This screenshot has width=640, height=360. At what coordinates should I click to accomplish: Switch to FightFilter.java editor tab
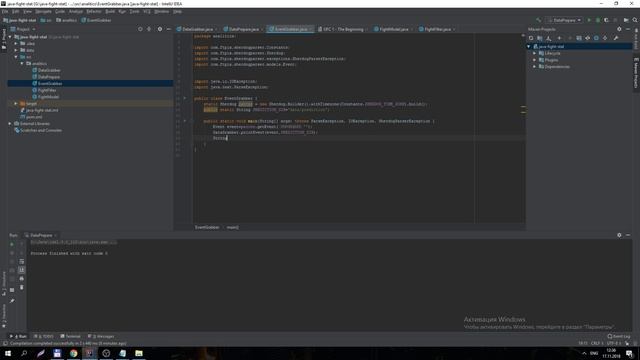(438, 29)
